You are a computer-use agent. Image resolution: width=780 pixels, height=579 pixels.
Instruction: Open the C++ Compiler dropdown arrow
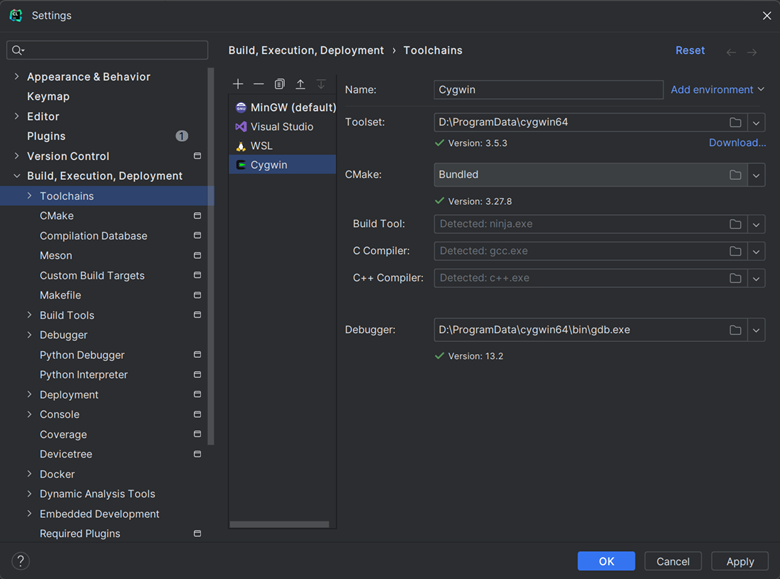[756, 278]
